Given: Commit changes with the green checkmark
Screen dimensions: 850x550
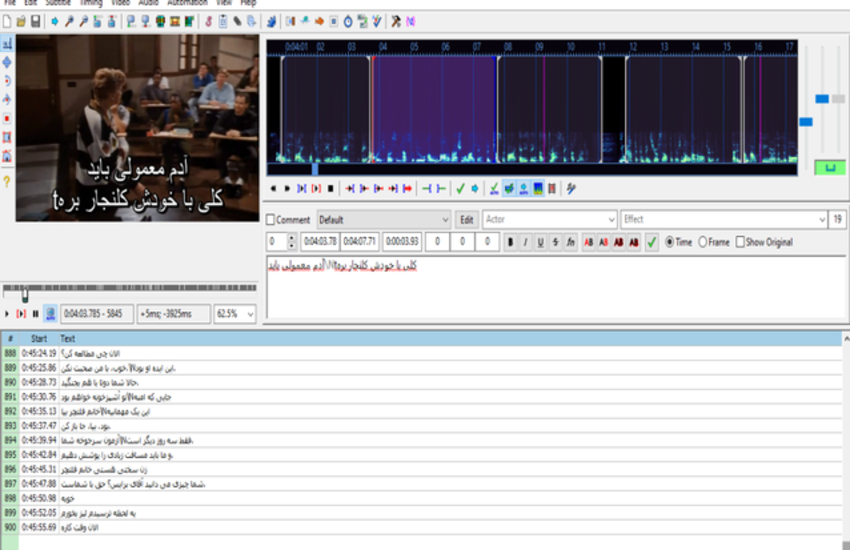Looking at the screenshot, I should click(x=651, y=242).
